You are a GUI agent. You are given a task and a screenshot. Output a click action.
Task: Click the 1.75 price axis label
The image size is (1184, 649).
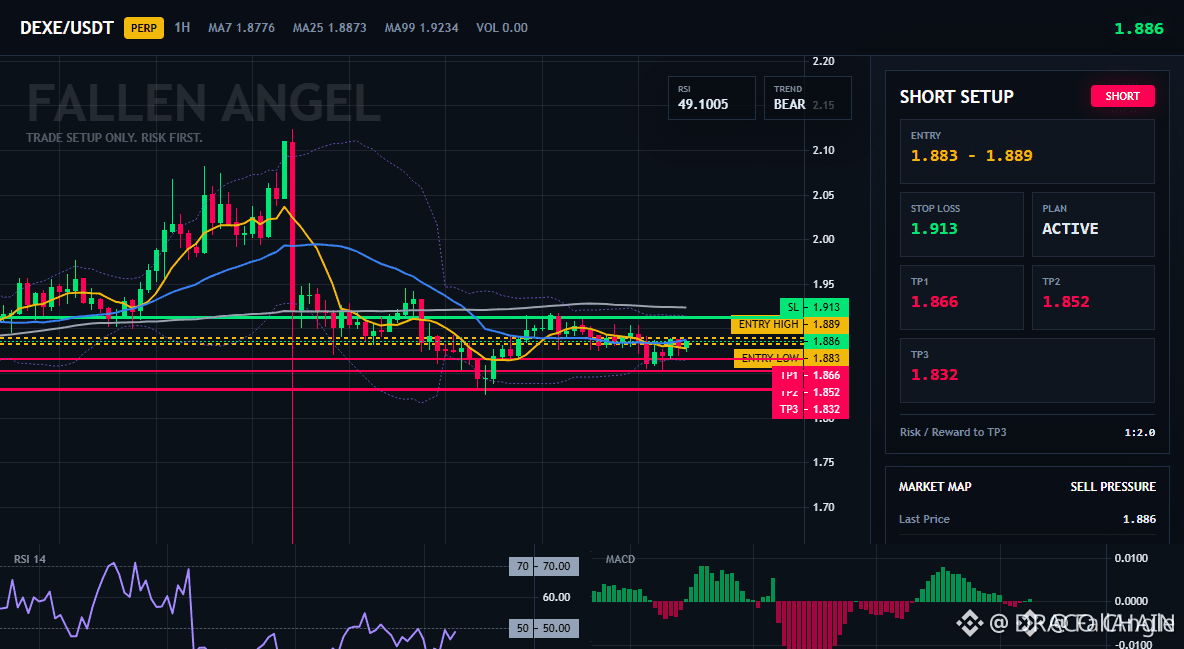(824, 462)
